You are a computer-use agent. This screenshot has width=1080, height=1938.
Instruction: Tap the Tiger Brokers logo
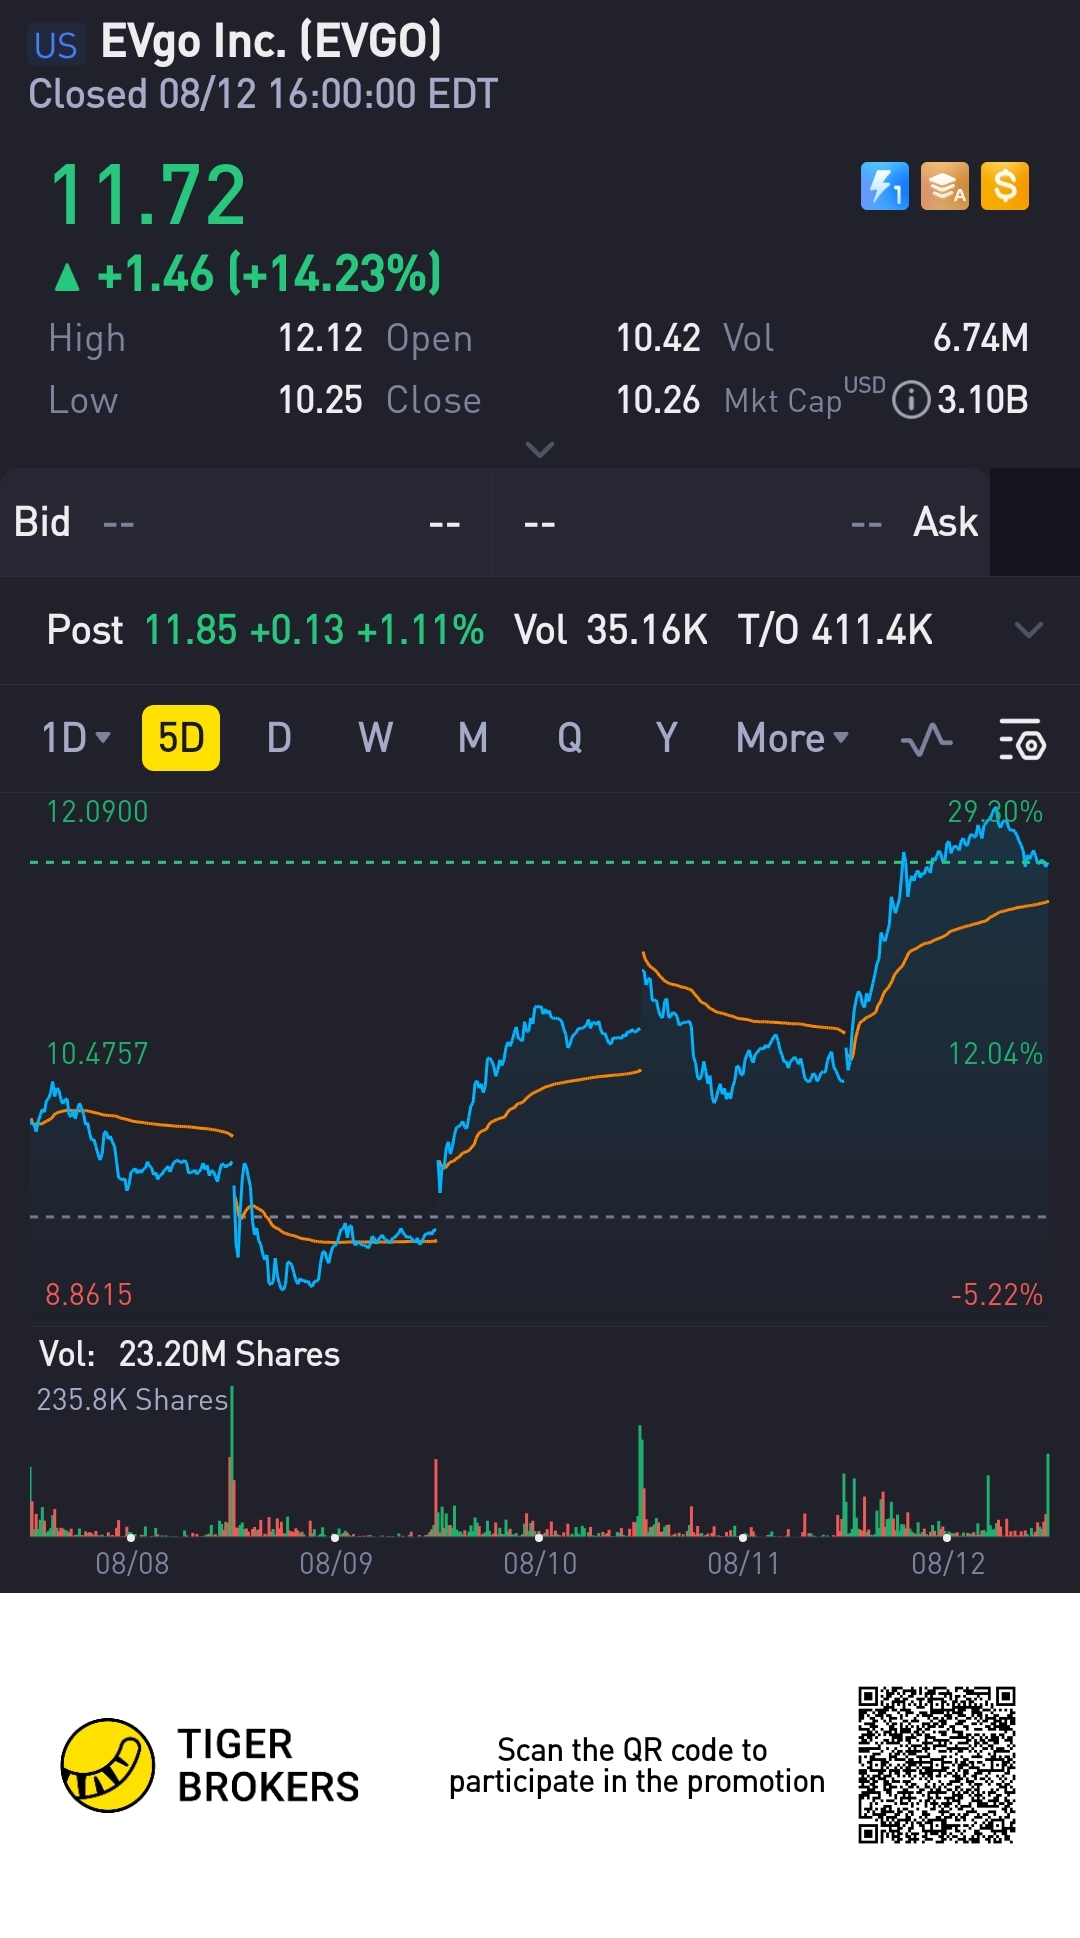tap(108, 1765)
